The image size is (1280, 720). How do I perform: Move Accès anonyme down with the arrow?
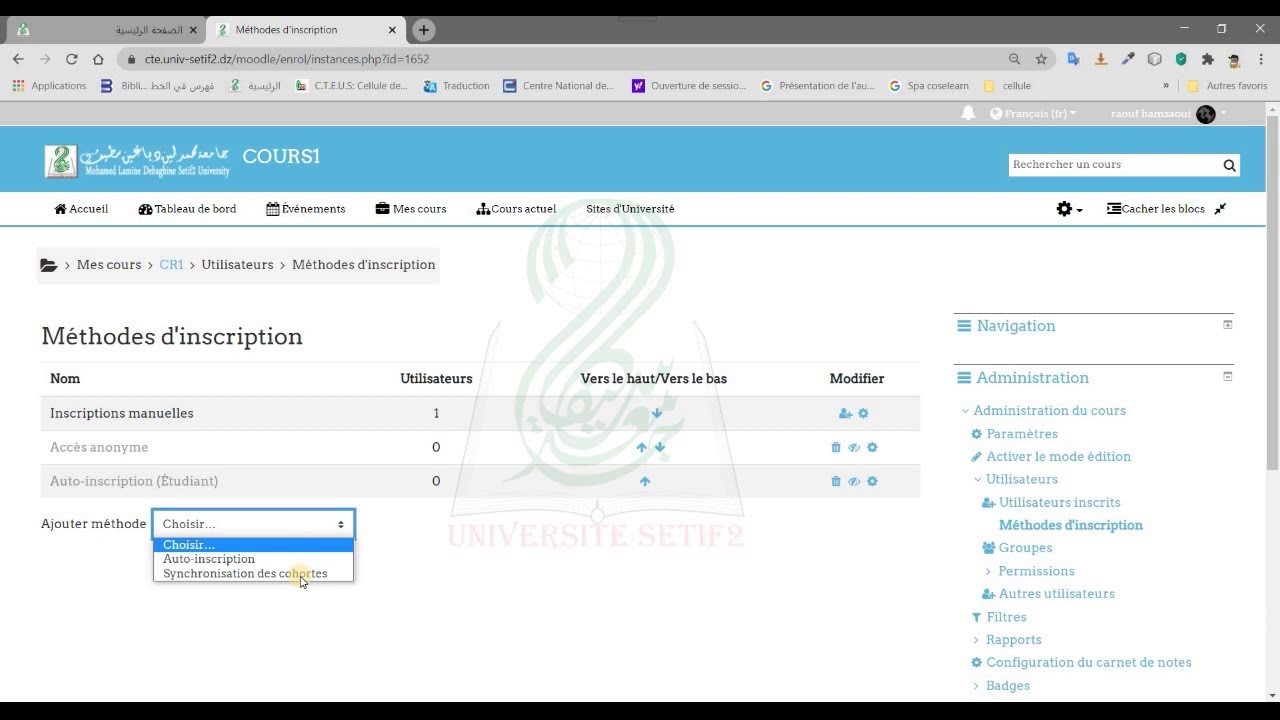[659, 447]
